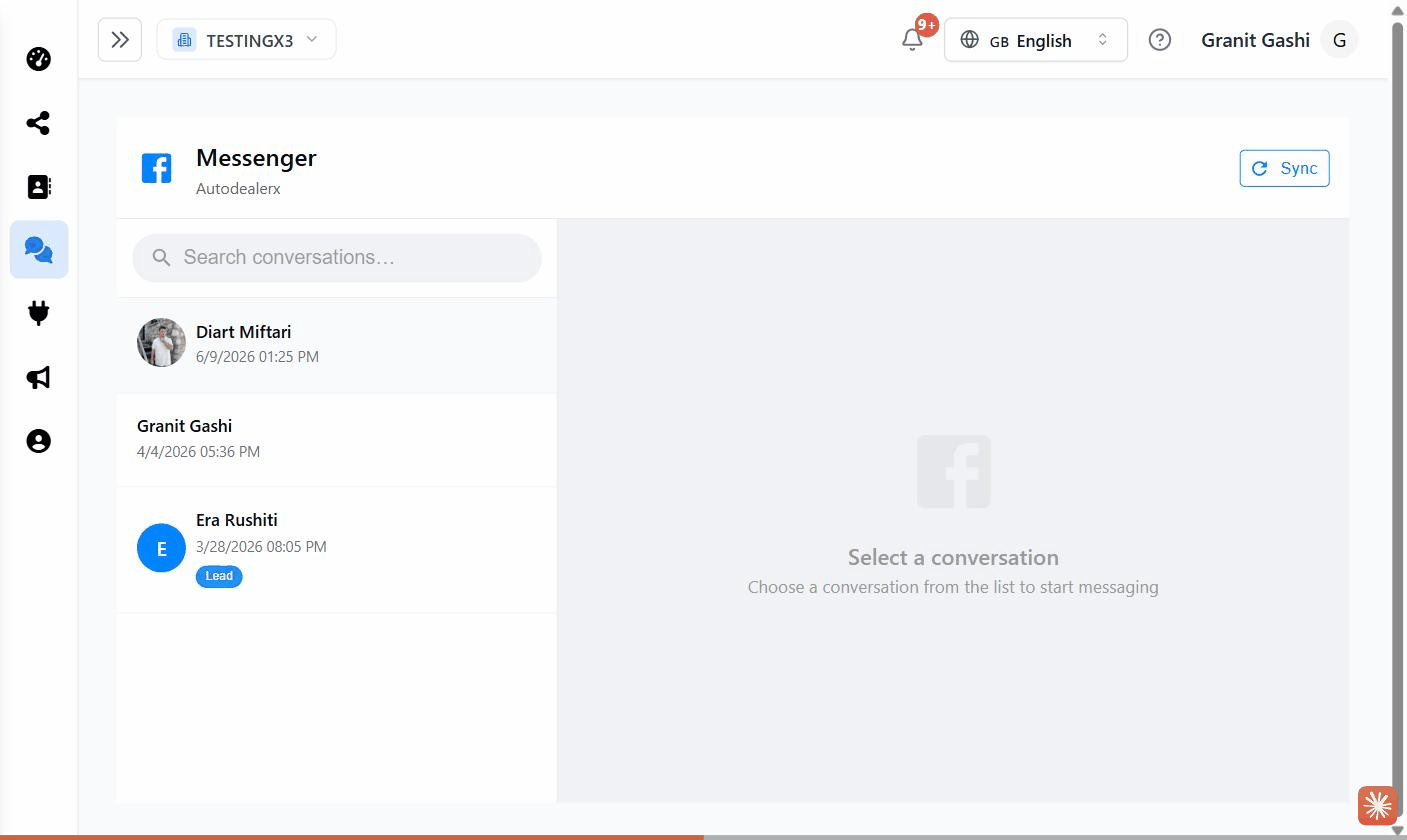This screenshot has height=840, width=1407.
Task: Click the building icon beside TESTINGX3
Action: pos(184,40)
